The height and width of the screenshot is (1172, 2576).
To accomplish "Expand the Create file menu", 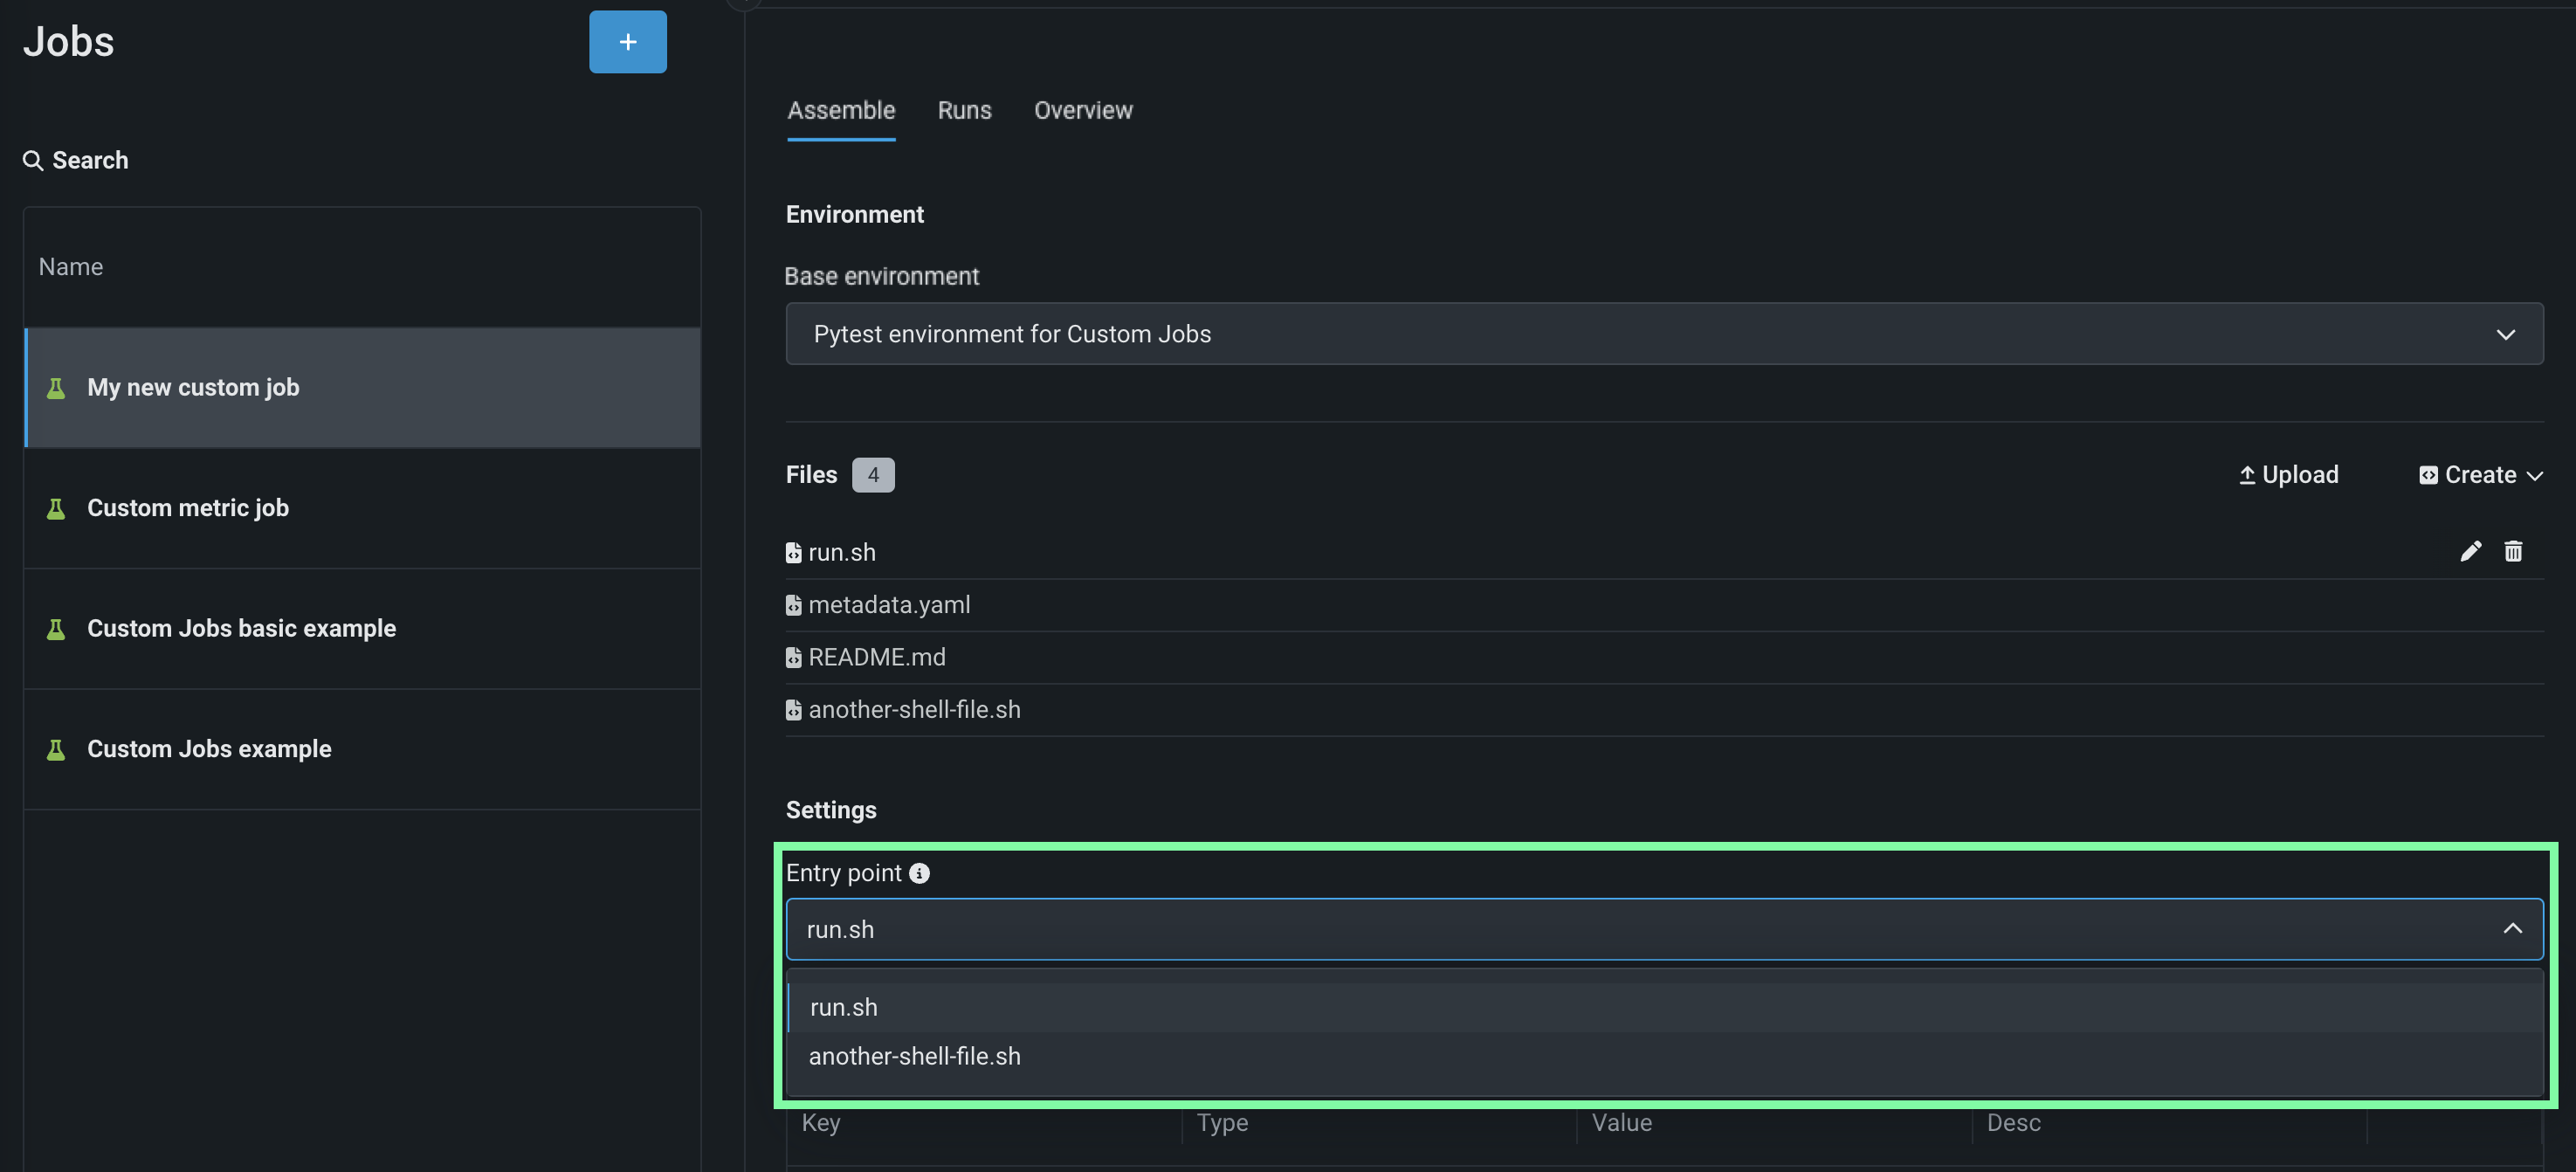I will coord(2480,475).
